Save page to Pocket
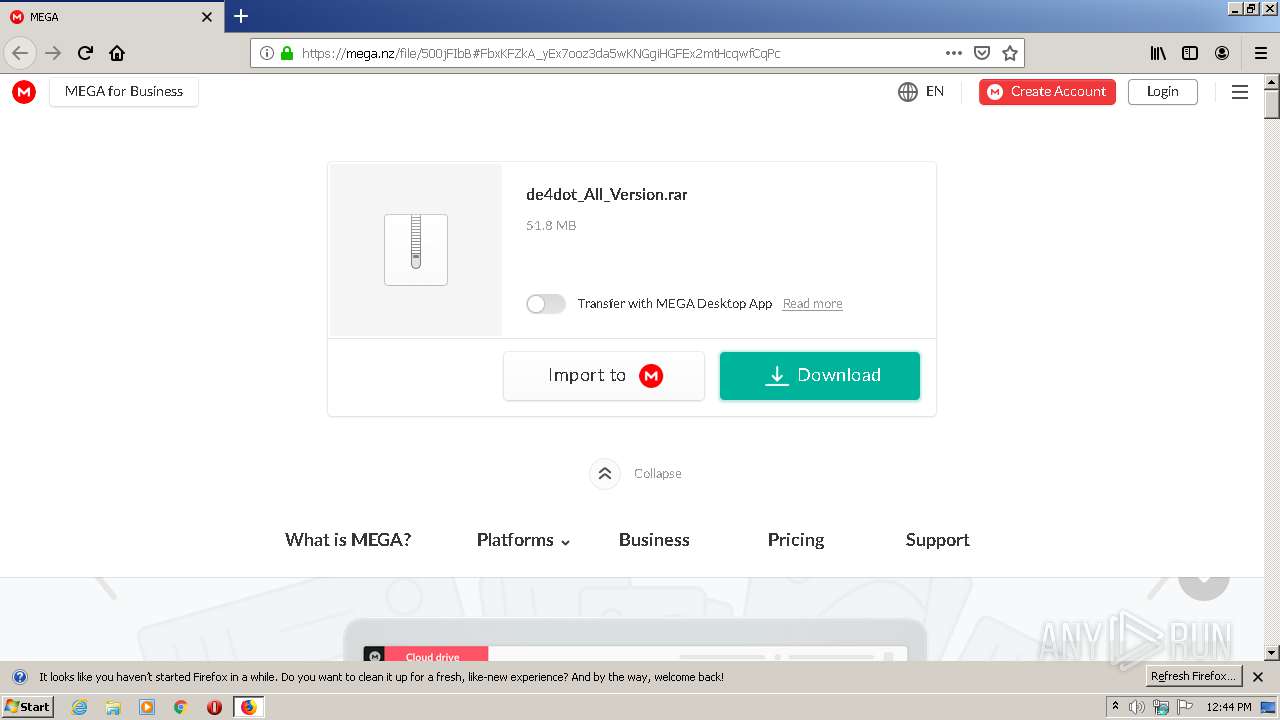The image size is (1280, 720). pyautogui.click(x=982, y=53)
